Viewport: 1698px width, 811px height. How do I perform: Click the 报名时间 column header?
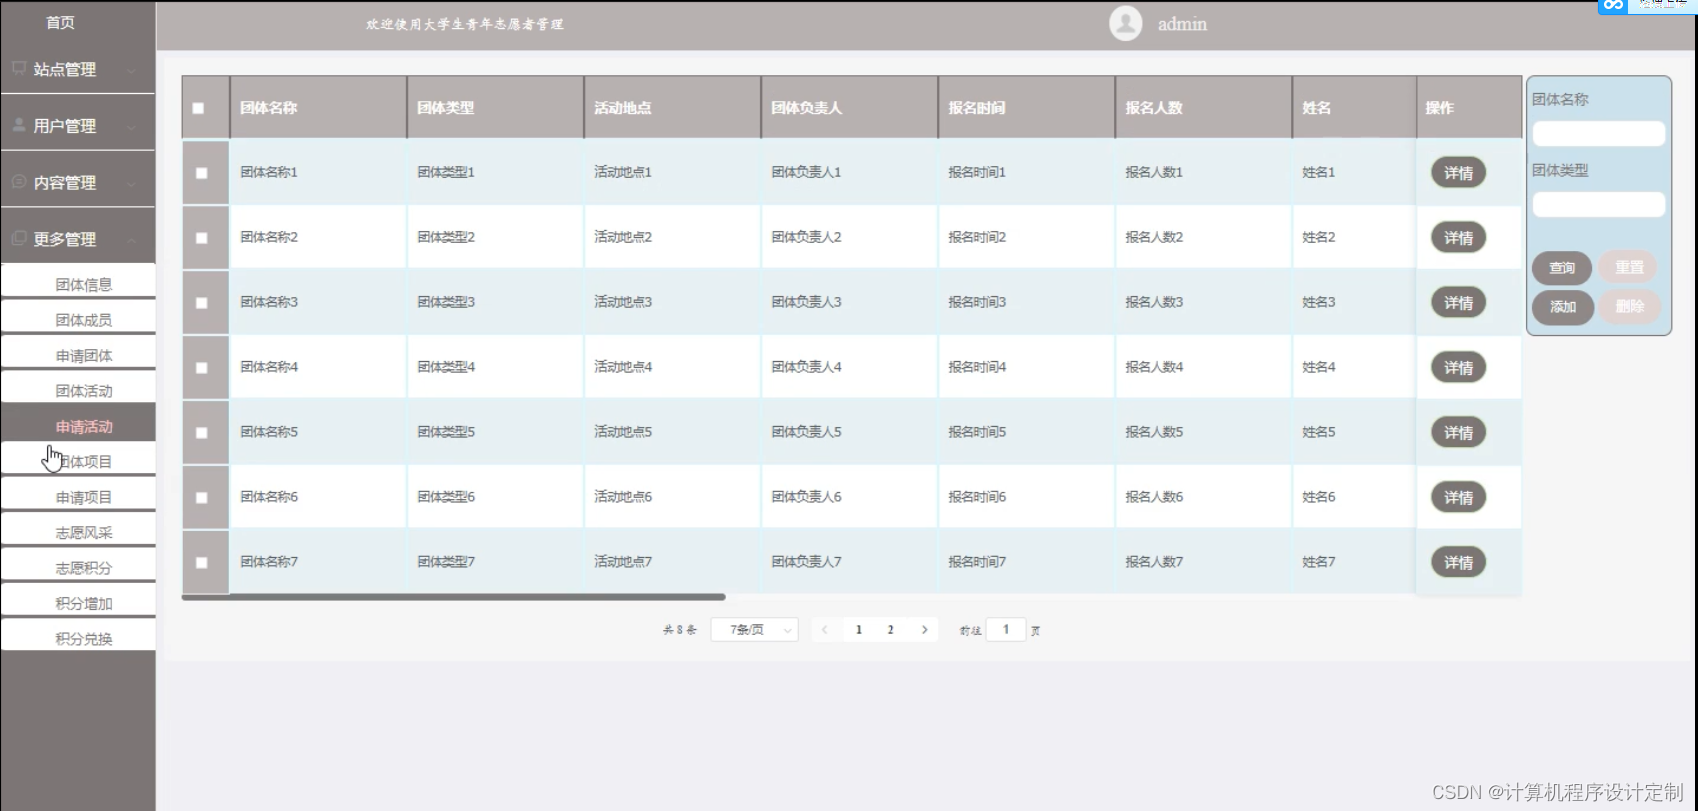[1026, 107]
